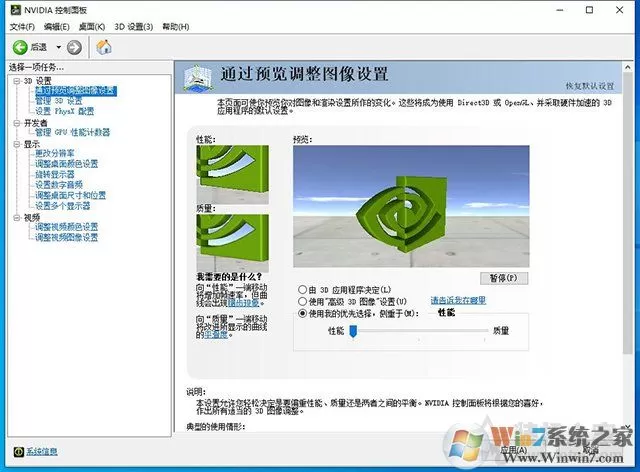Open the 编辑(E) menu

click(x=56, y=27)
